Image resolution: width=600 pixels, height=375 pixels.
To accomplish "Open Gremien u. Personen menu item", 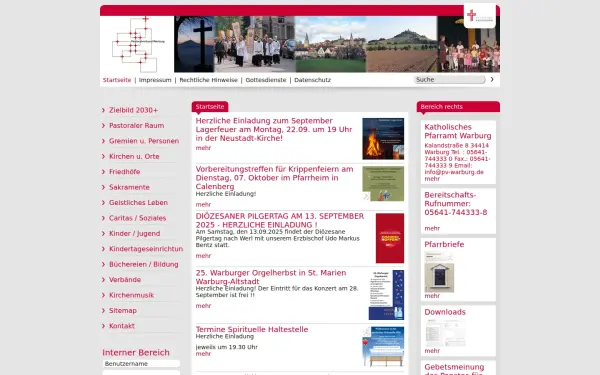I will [144, 141].
